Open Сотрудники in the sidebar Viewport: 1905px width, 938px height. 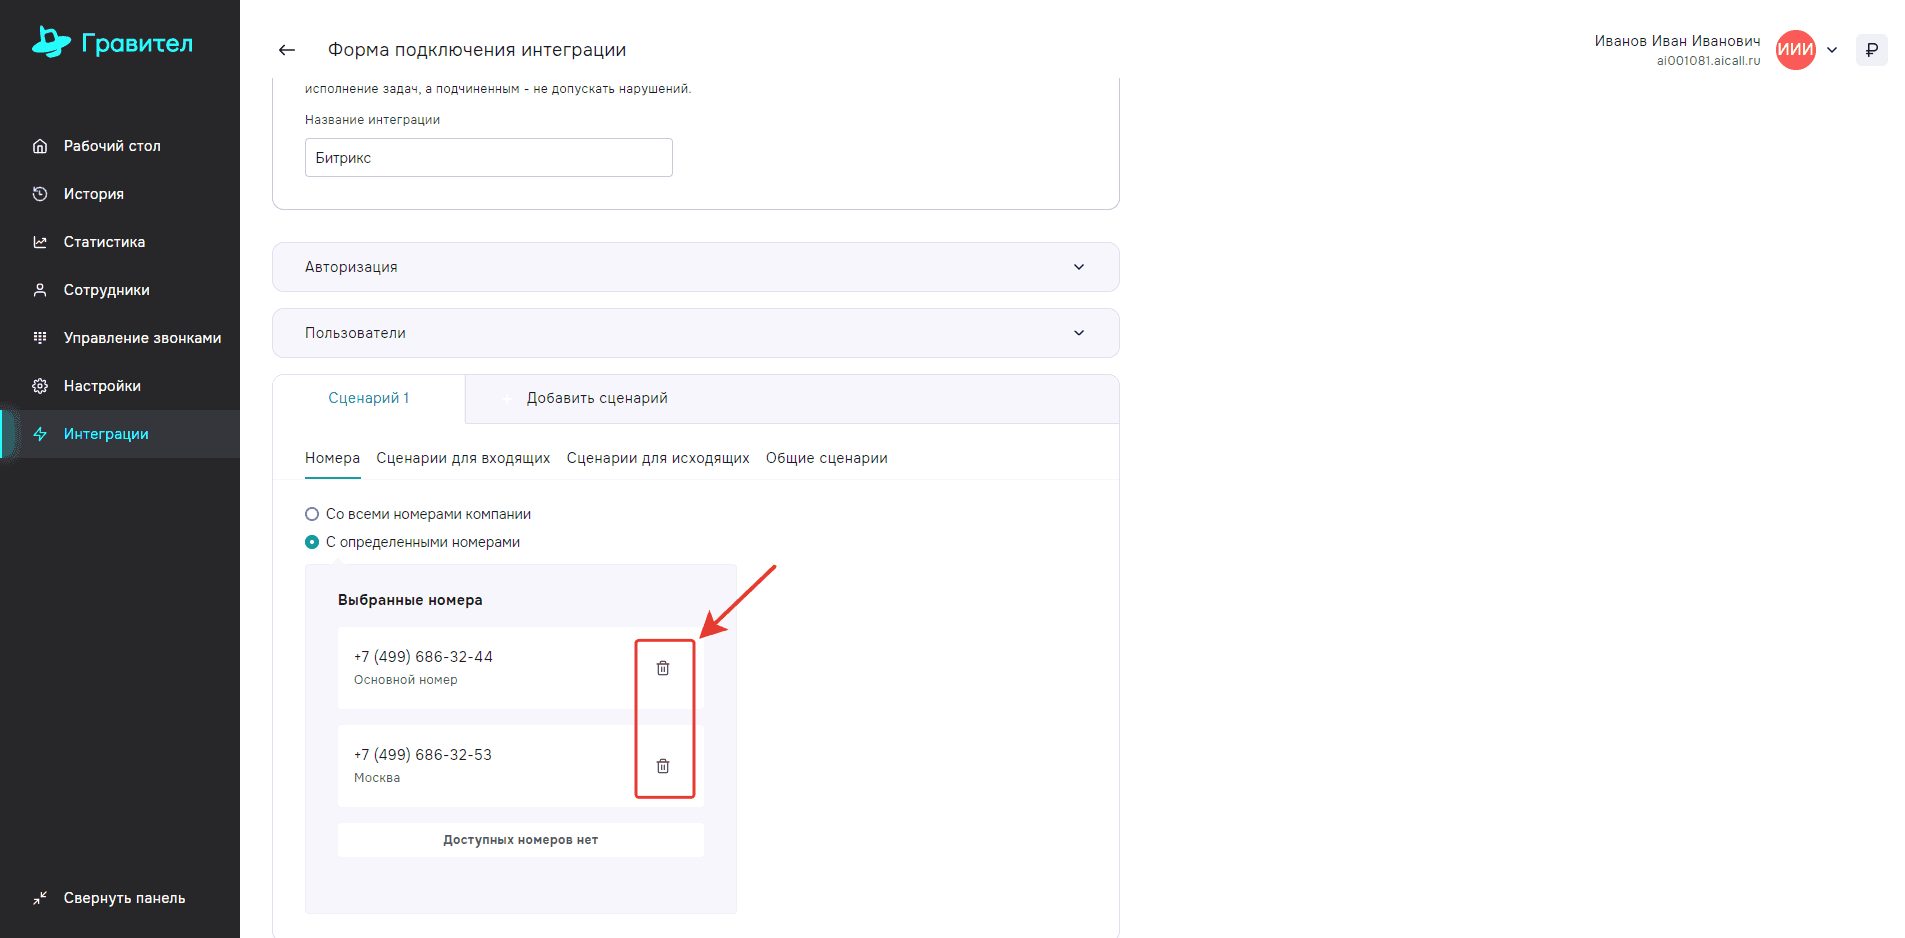click(106, 290)
